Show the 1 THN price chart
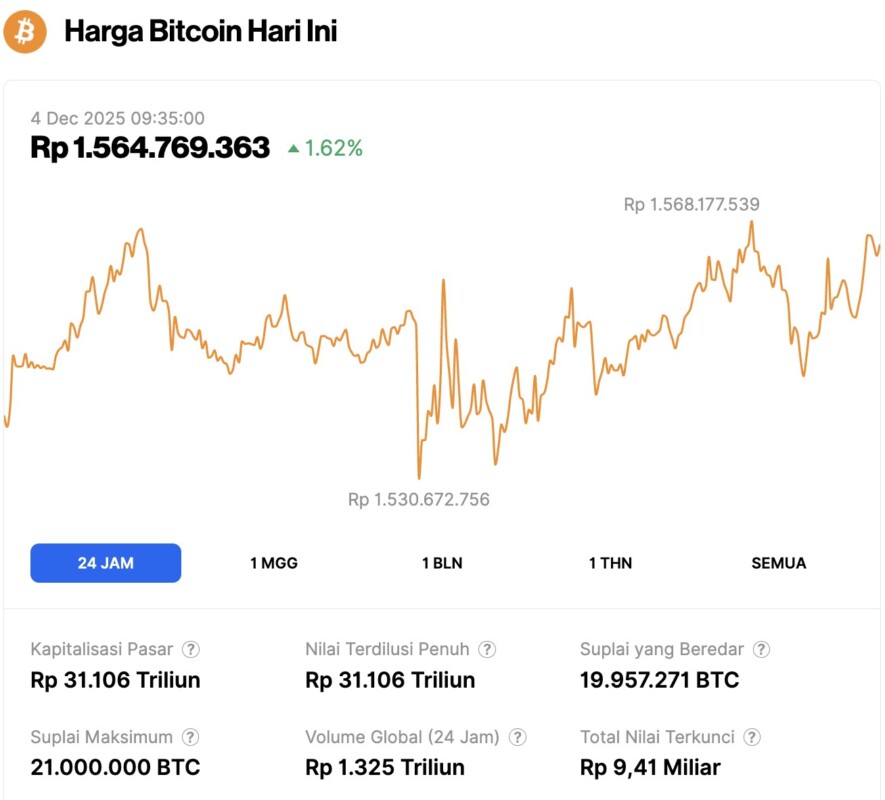The width and height of the screenshot is (885, 800). [x=610, y=563]
